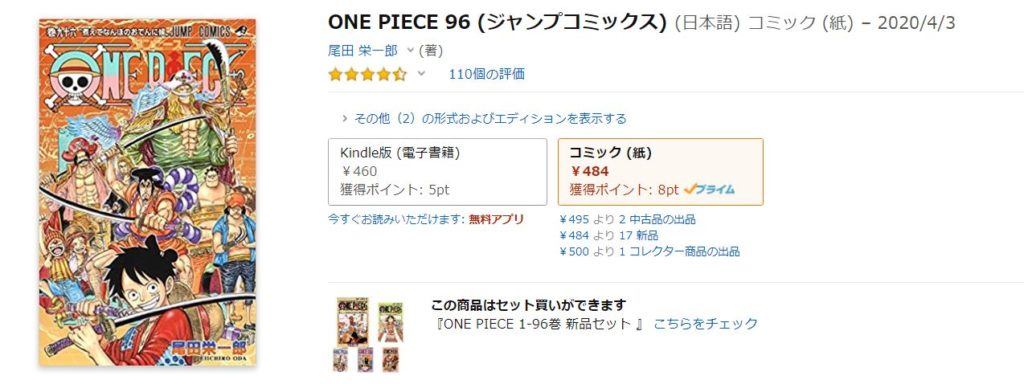
Task: Open the 110個の評価 reviews link
Action: (487, 74)
